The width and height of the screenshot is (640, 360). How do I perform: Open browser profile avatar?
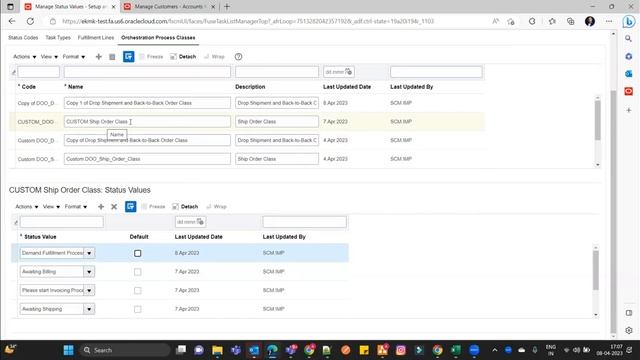[590, 21]
